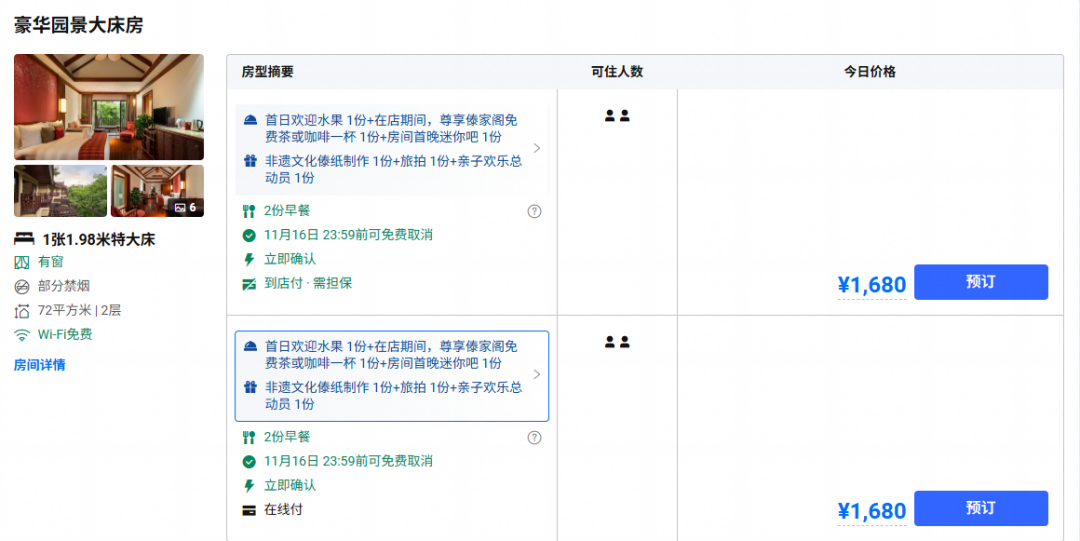The image size is (1080, 541).
Task: Open the highlighted benefits box in second offer
Action: [392, 376]
